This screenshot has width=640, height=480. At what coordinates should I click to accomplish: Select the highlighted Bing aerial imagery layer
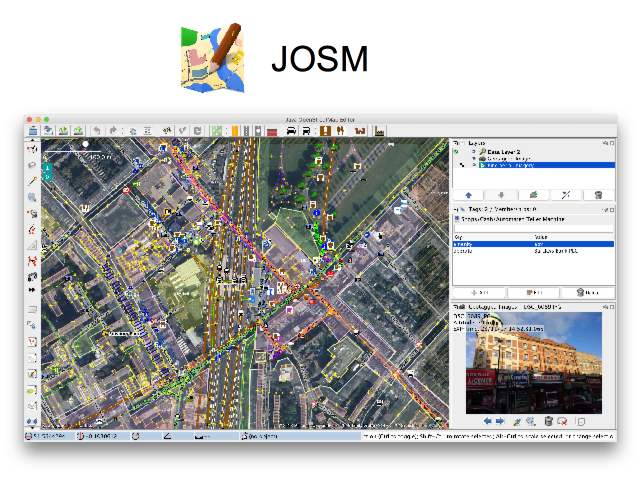point(547,165)
